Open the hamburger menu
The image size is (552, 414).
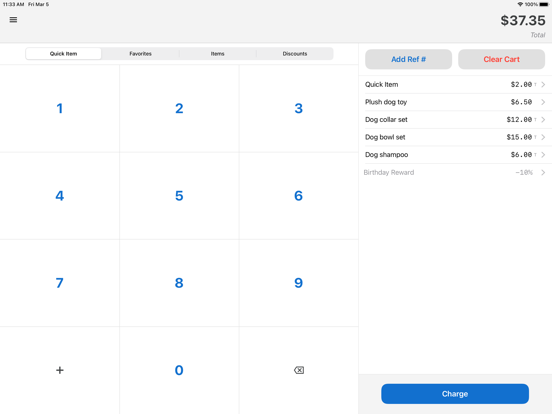point(13,20)
